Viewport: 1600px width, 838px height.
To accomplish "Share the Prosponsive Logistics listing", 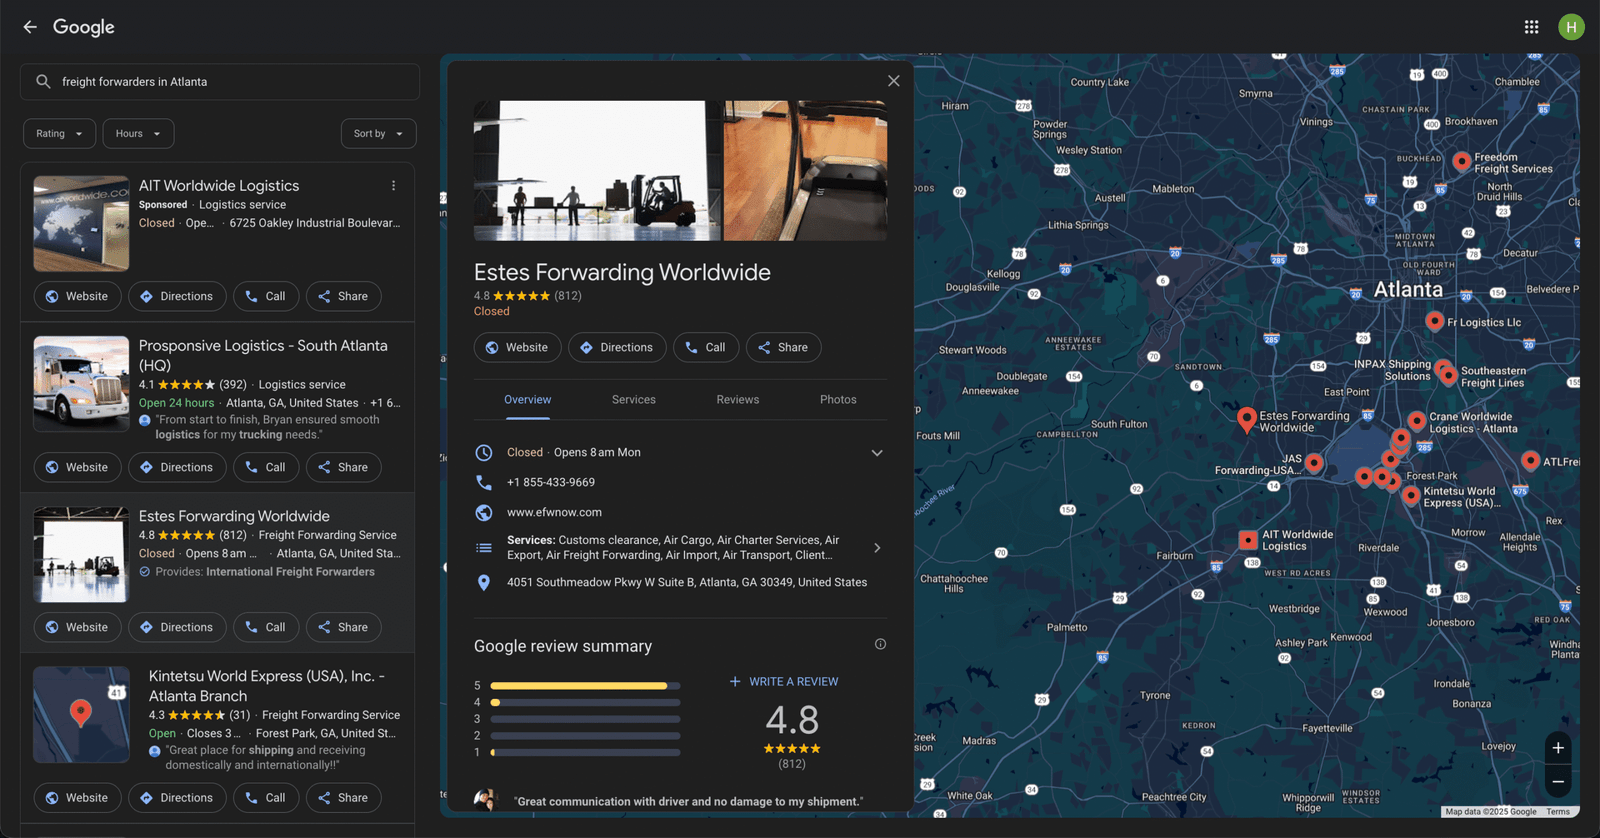I will [343, 468].
